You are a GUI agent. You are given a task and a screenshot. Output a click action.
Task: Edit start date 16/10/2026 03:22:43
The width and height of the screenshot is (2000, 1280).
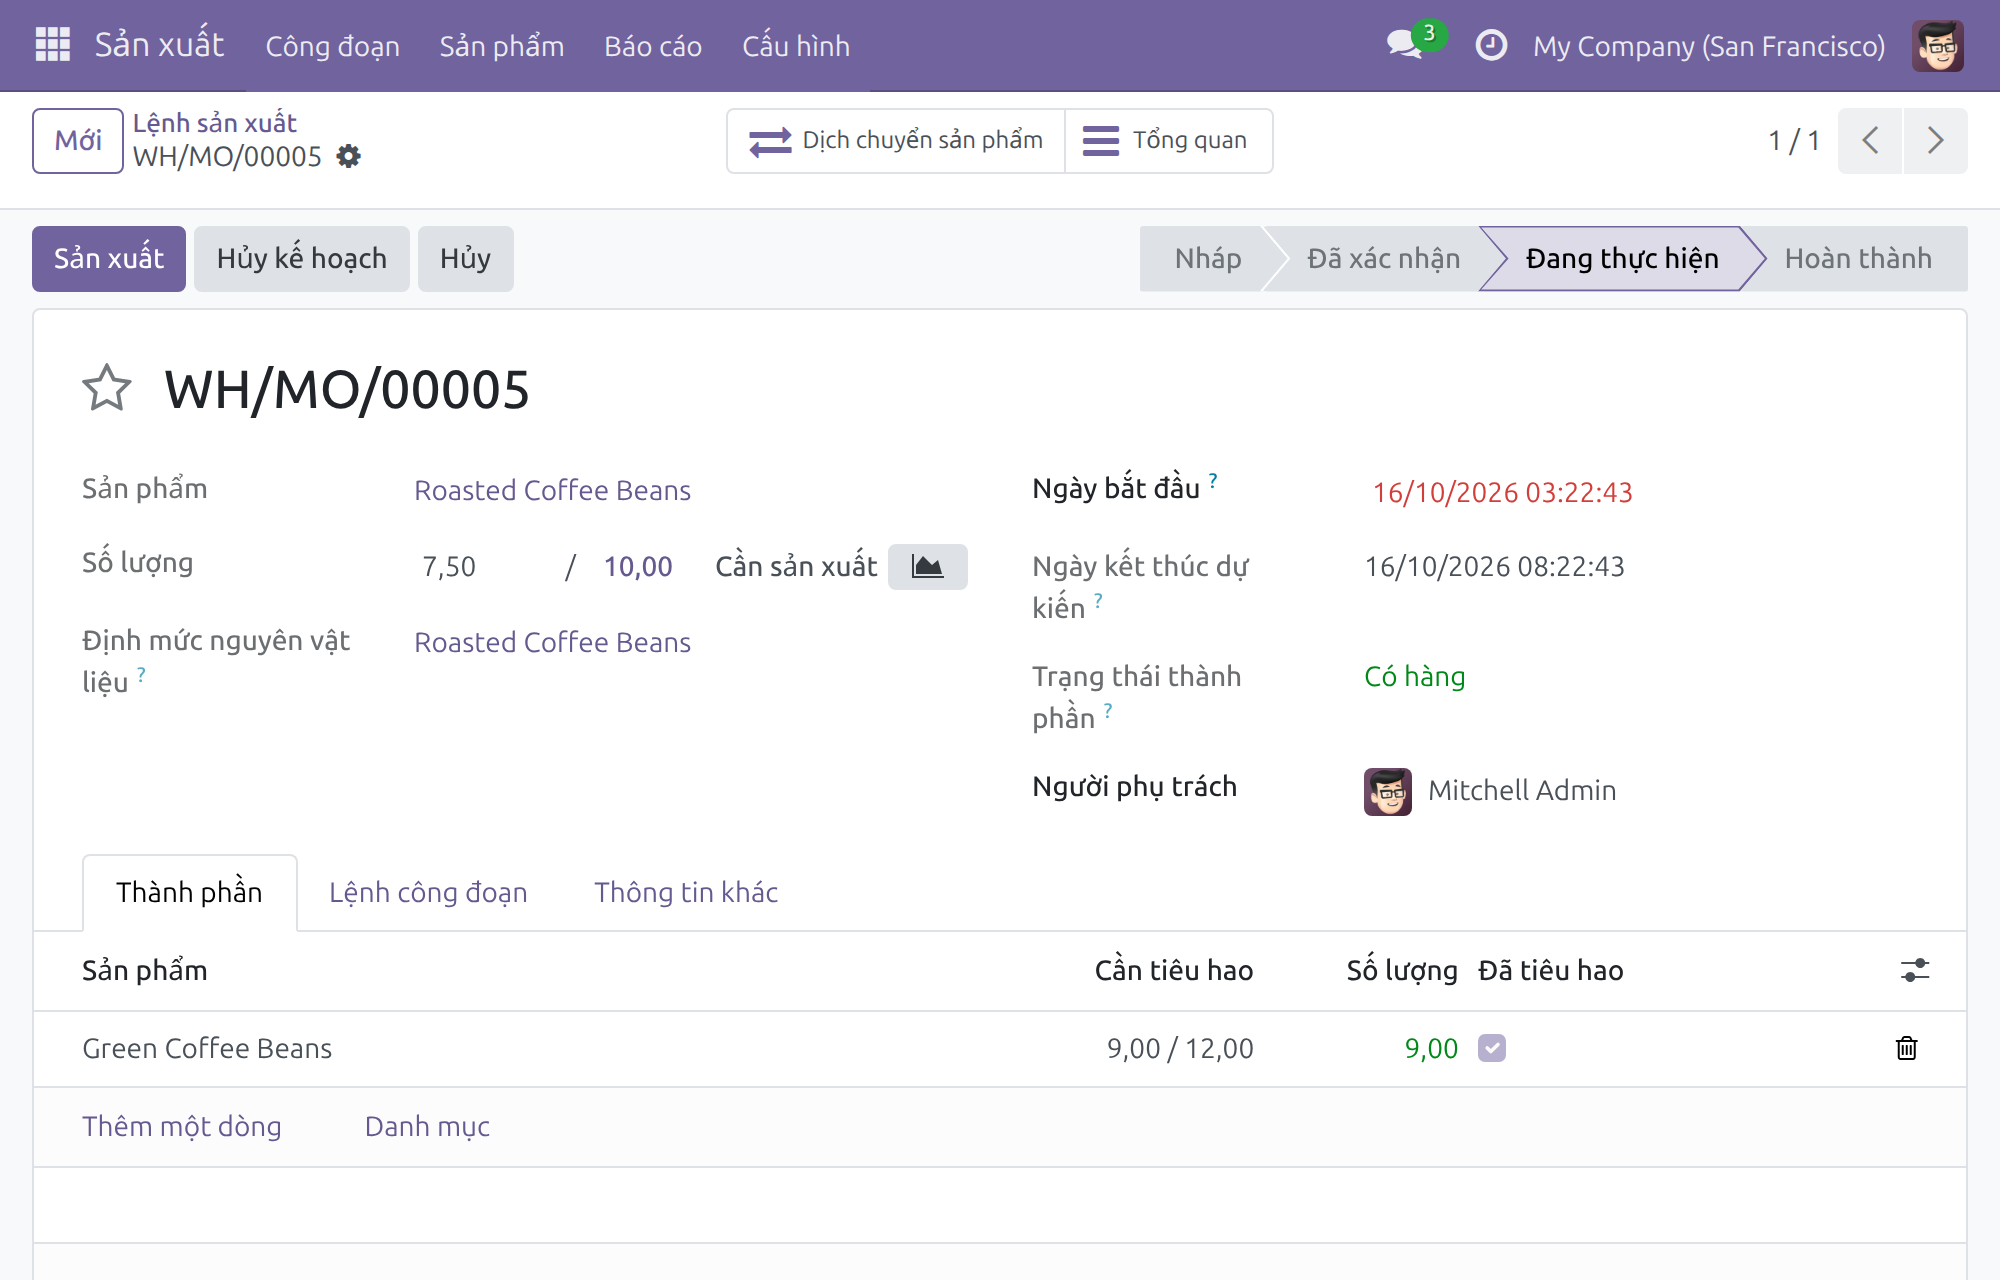pos(1502,492)
